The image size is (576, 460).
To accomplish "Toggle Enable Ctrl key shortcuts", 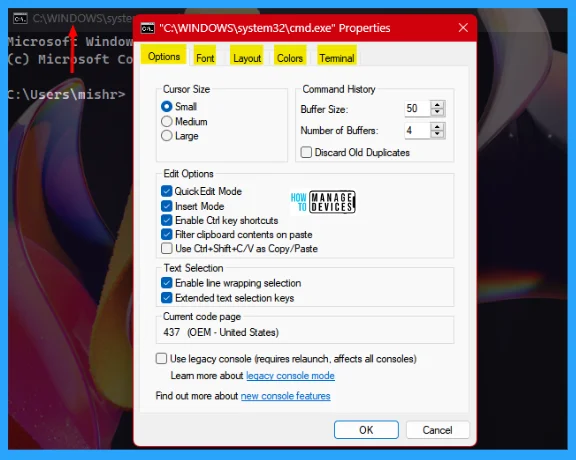I will 166,220.
